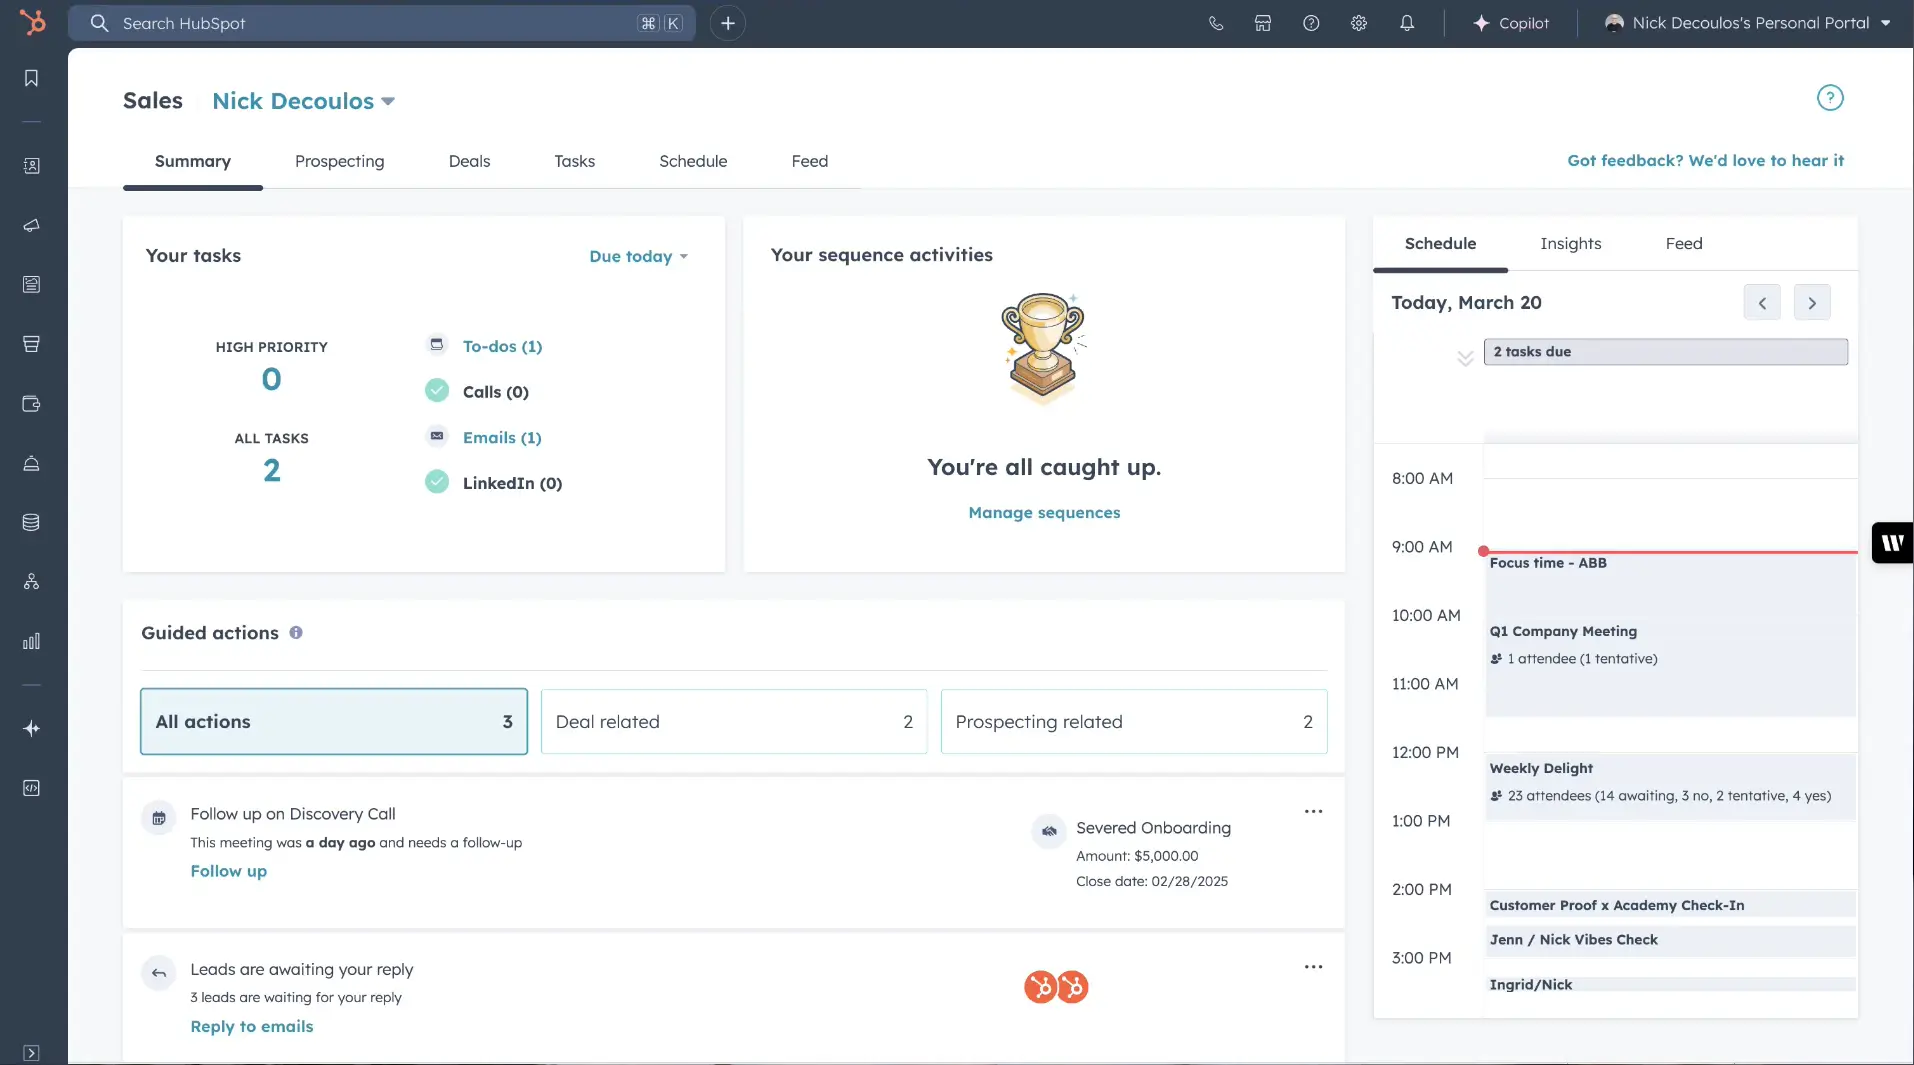The width and height of the screenshot is (1914, 1065).
Task: Open the Service bell-shaped sidebar icon
Action: tap(31, 463)
